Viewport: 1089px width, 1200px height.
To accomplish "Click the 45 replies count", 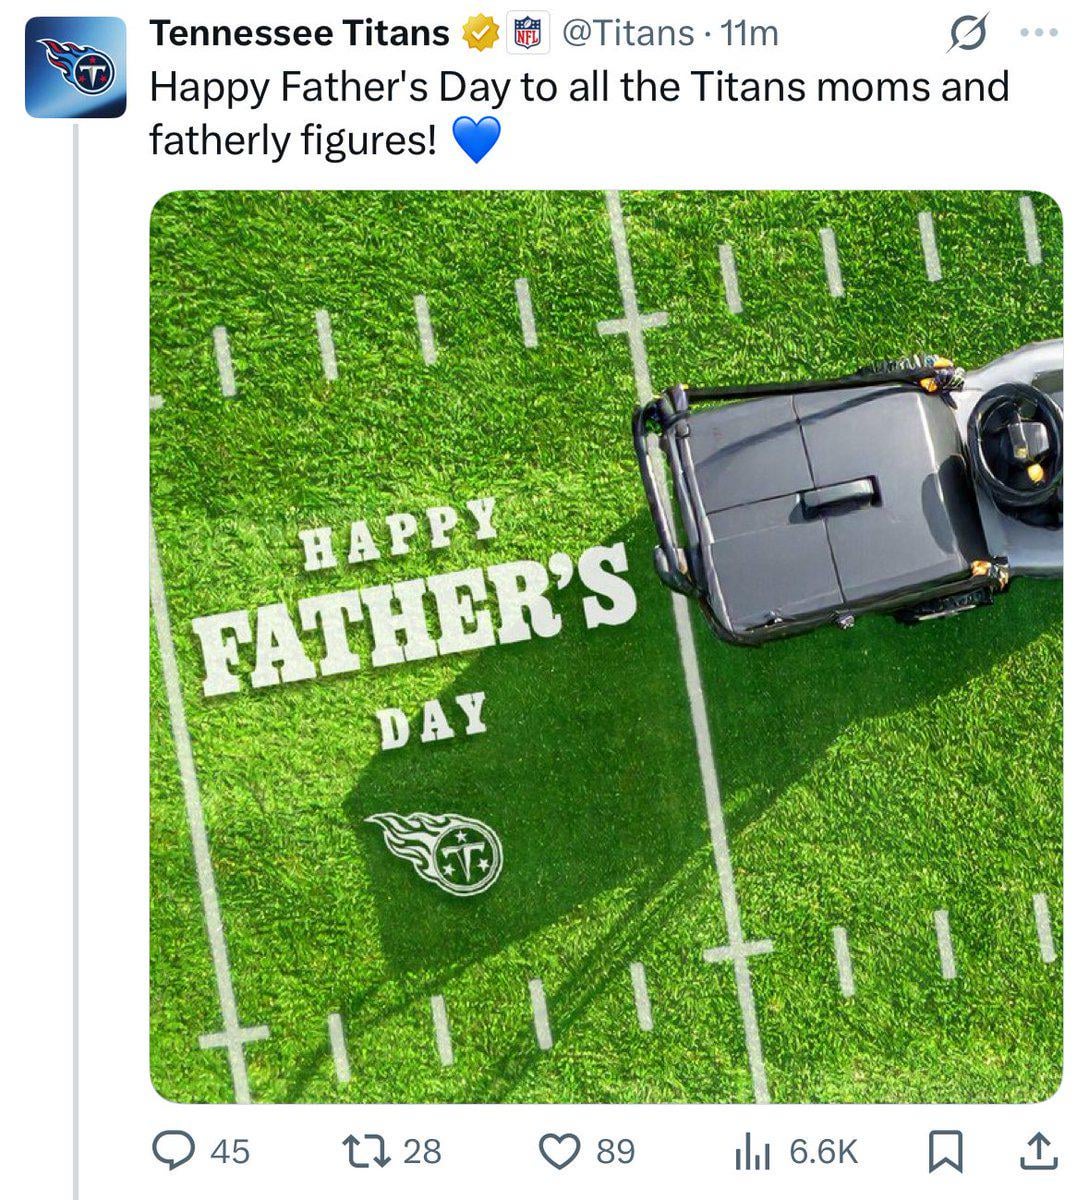I will point(230,1151).
